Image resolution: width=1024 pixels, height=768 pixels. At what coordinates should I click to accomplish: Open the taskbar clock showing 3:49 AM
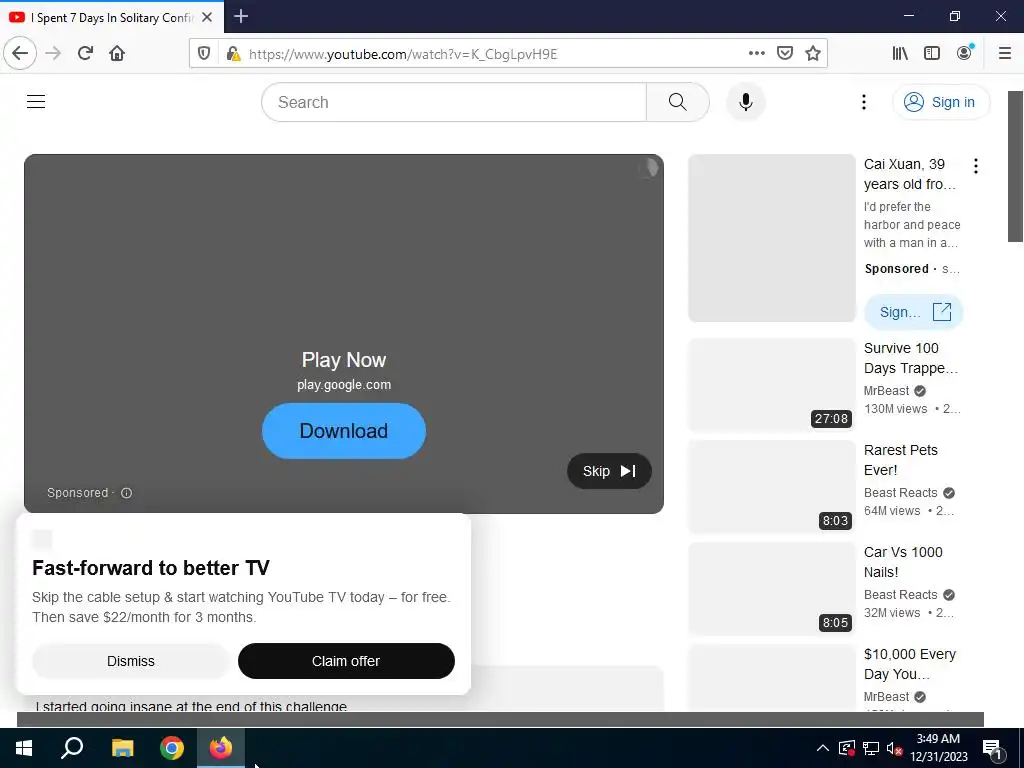(938, 748)
